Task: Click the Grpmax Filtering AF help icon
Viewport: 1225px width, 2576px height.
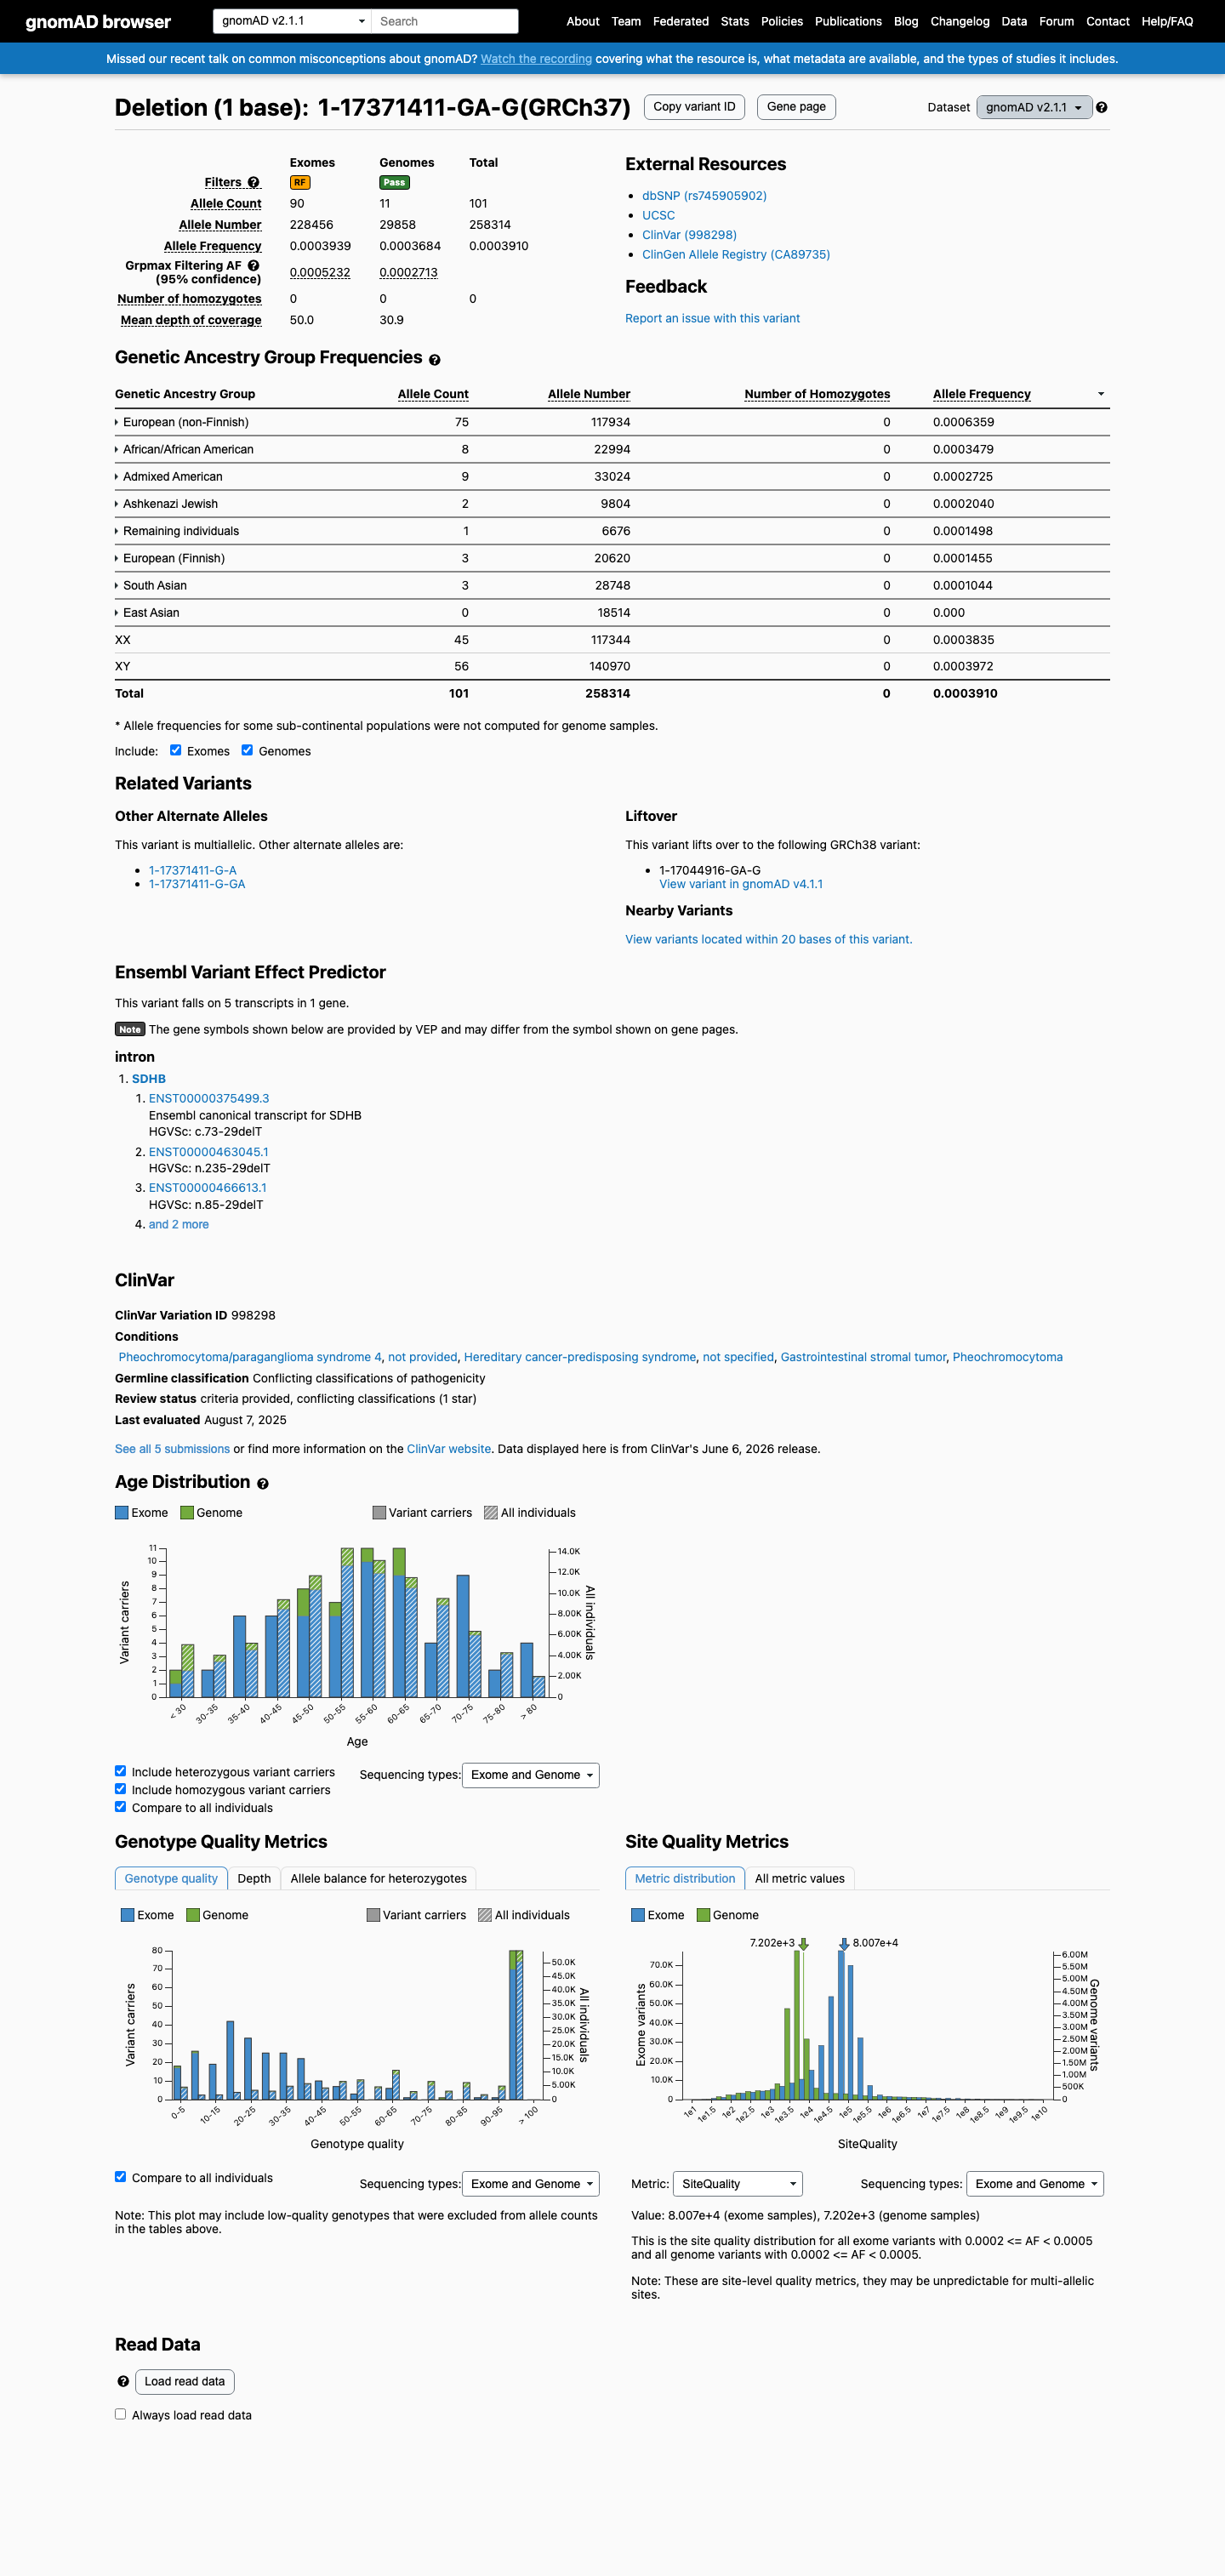Action: 254,265
